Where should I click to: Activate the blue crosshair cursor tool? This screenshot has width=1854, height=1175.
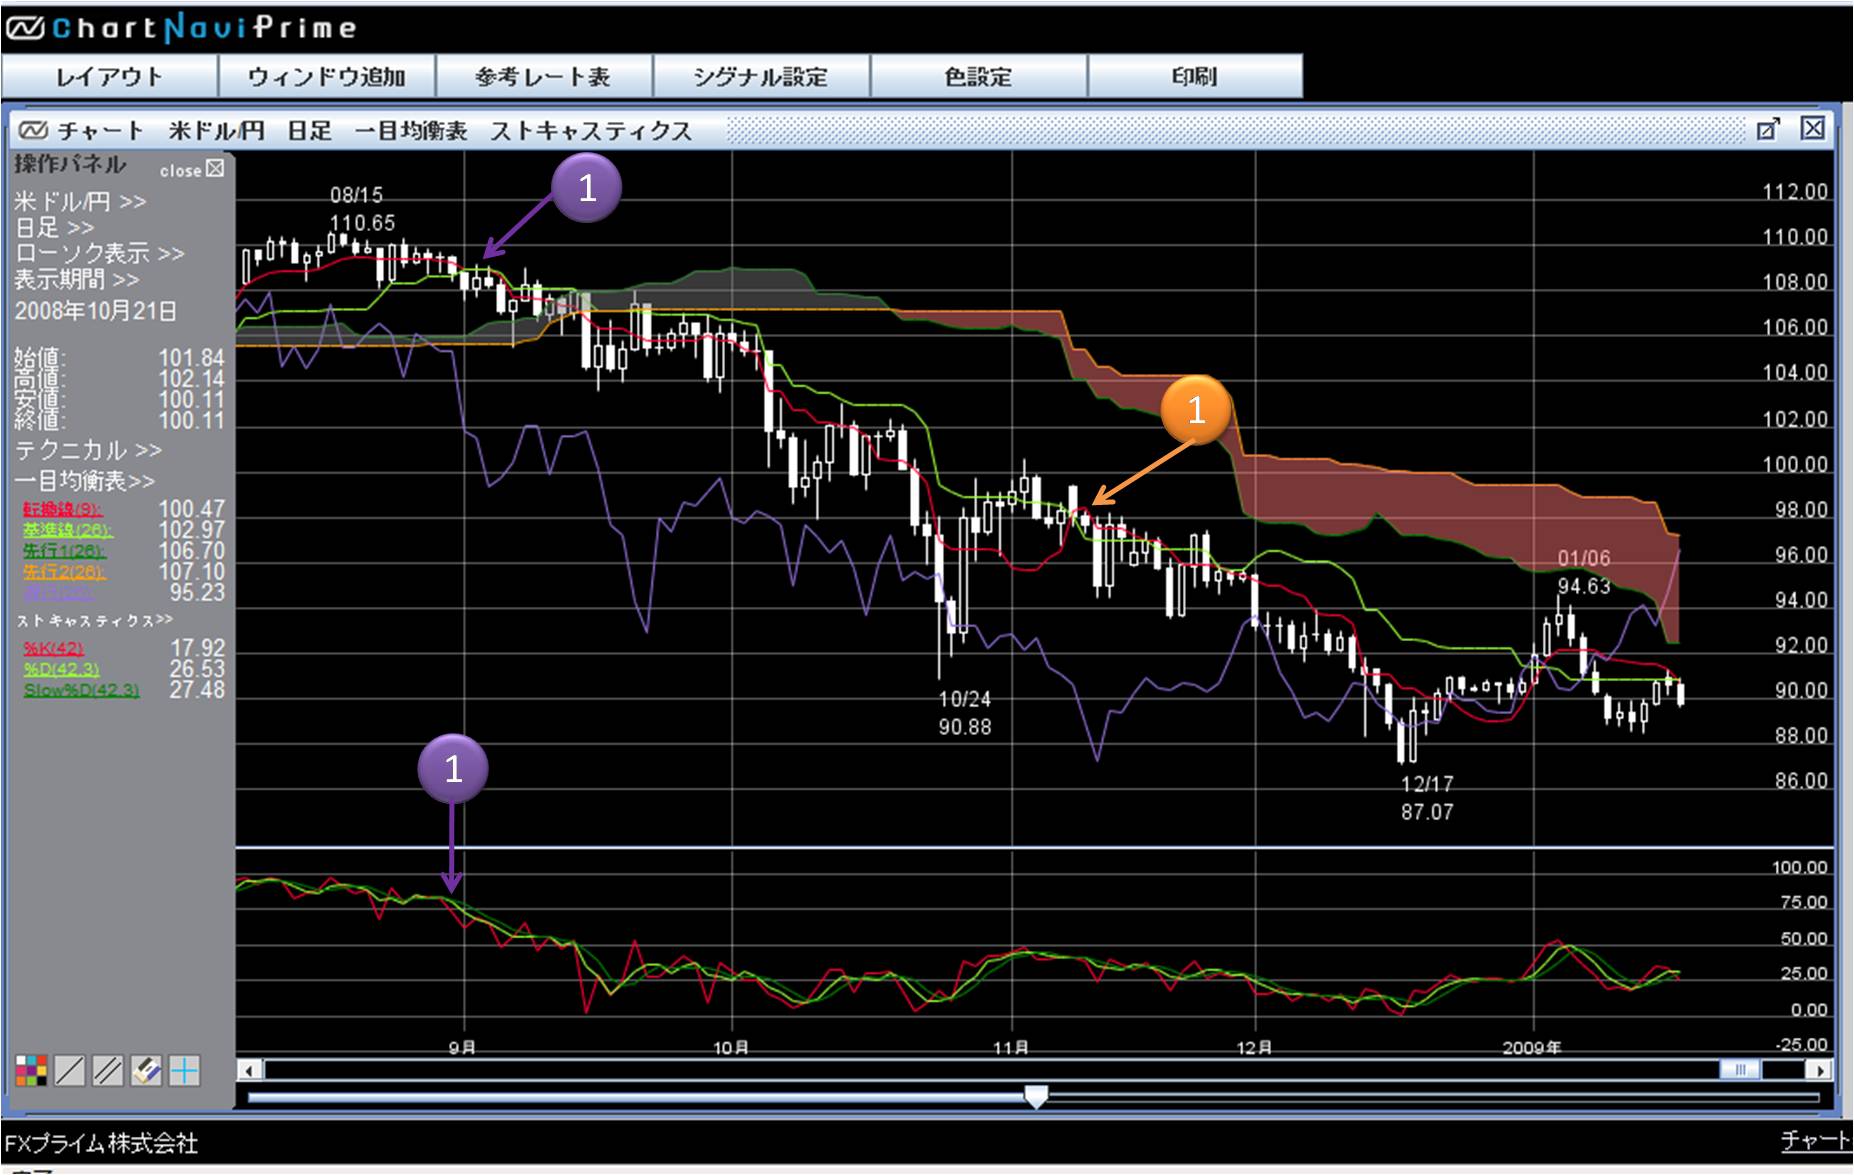click(184, 1071)
